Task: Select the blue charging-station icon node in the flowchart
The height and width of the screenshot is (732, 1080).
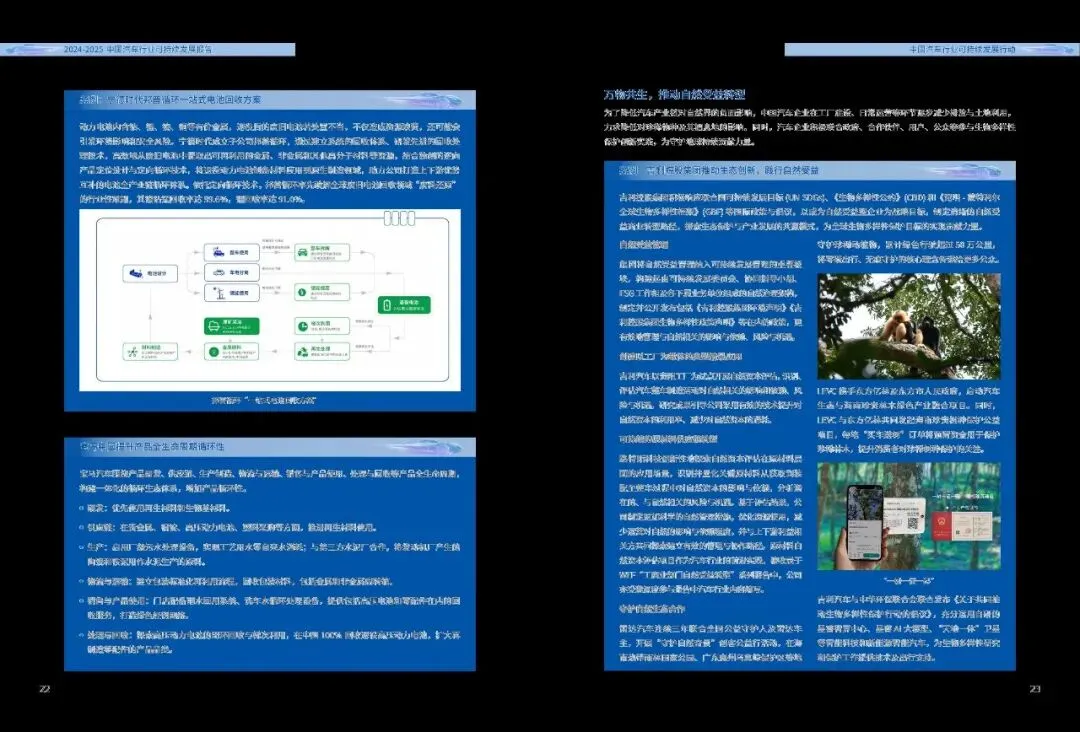Action: pyautogui.click(x=231, y=293)
